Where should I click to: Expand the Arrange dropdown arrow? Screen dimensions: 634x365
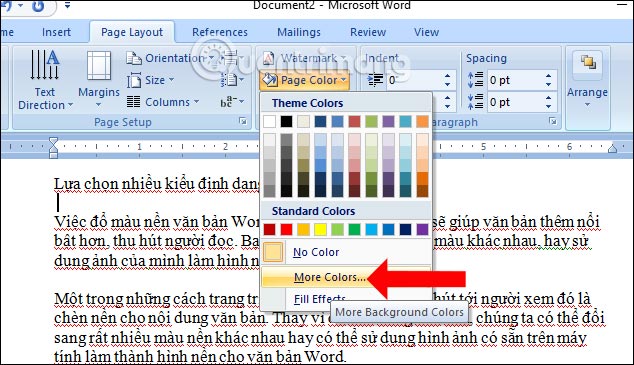[588, 105]
